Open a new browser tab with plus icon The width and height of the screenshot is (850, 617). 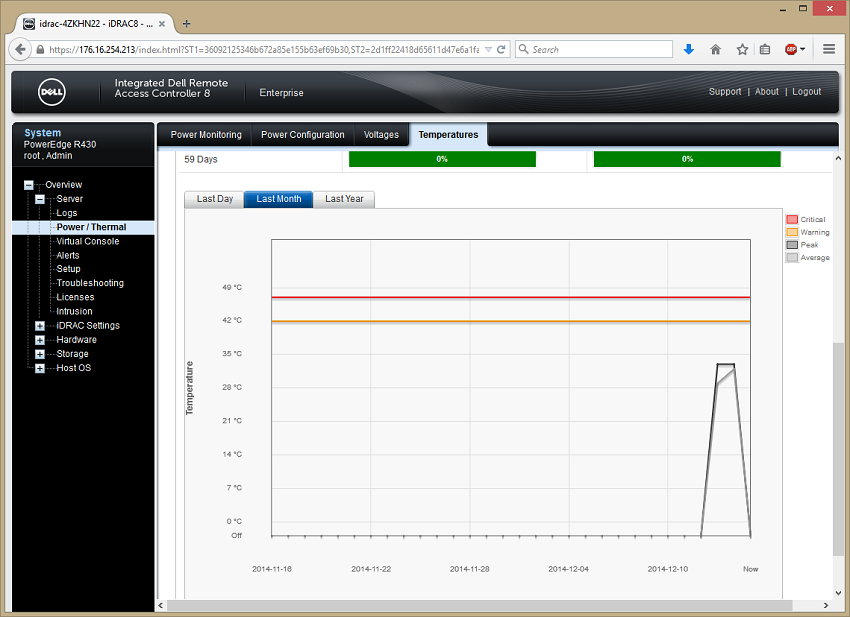click(x=186, y=23)
